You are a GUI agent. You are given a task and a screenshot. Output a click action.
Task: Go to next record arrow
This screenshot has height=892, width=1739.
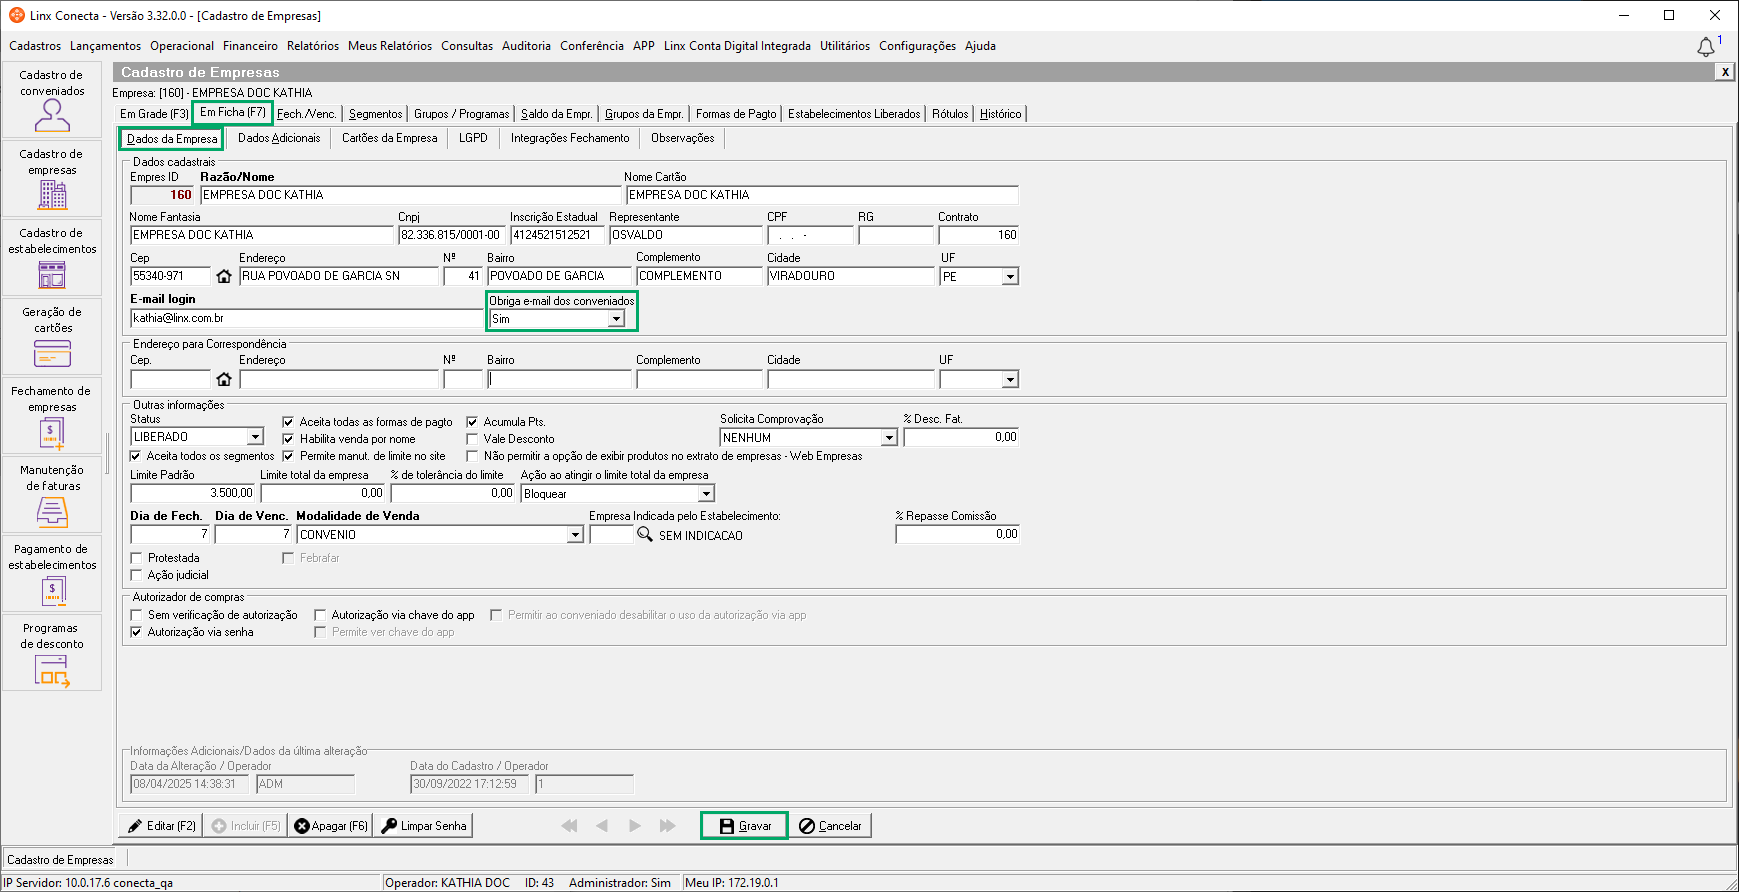coord(635,826)
